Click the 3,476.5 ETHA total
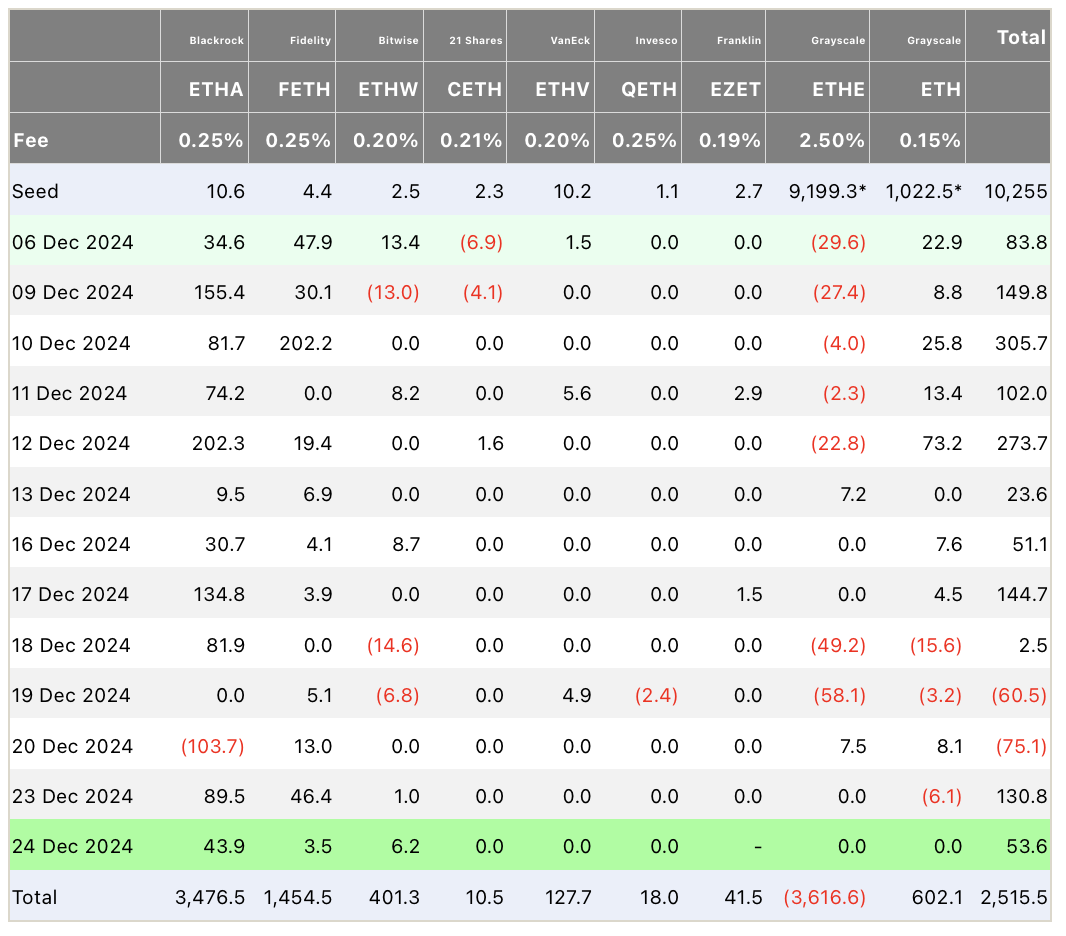This screenshot has width=1066, height=936. coord(210,897)
